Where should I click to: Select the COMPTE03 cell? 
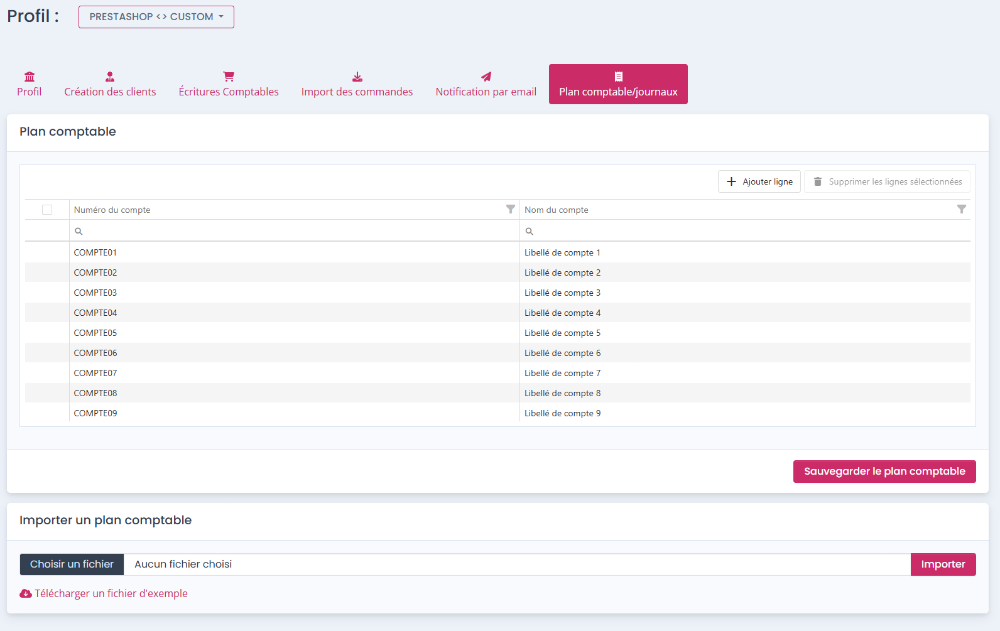point(295,293)
